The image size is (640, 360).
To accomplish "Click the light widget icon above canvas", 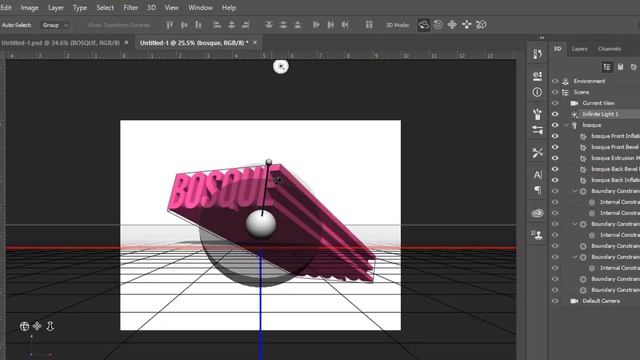I will (x=281, y=67).
